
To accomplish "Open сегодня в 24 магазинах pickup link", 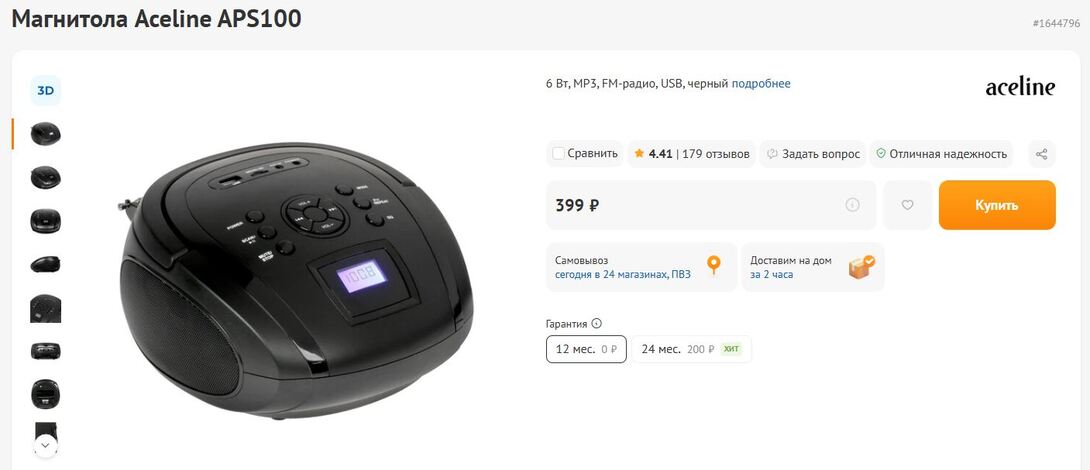I will click(623, 275).
